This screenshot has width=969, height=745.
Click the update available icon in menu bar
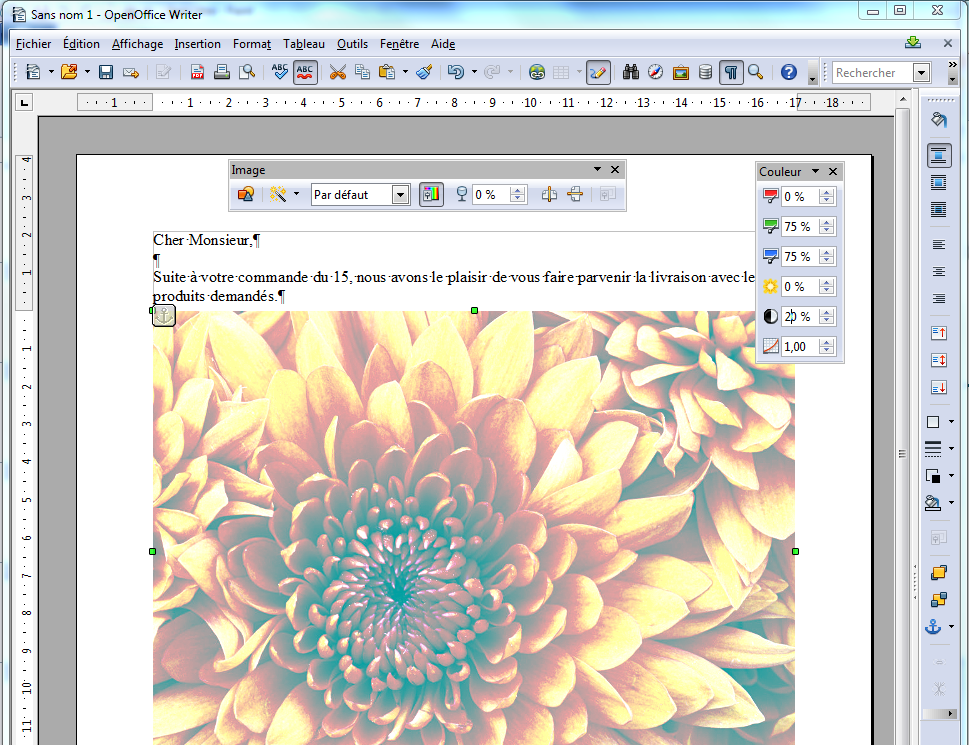point(913,43)
